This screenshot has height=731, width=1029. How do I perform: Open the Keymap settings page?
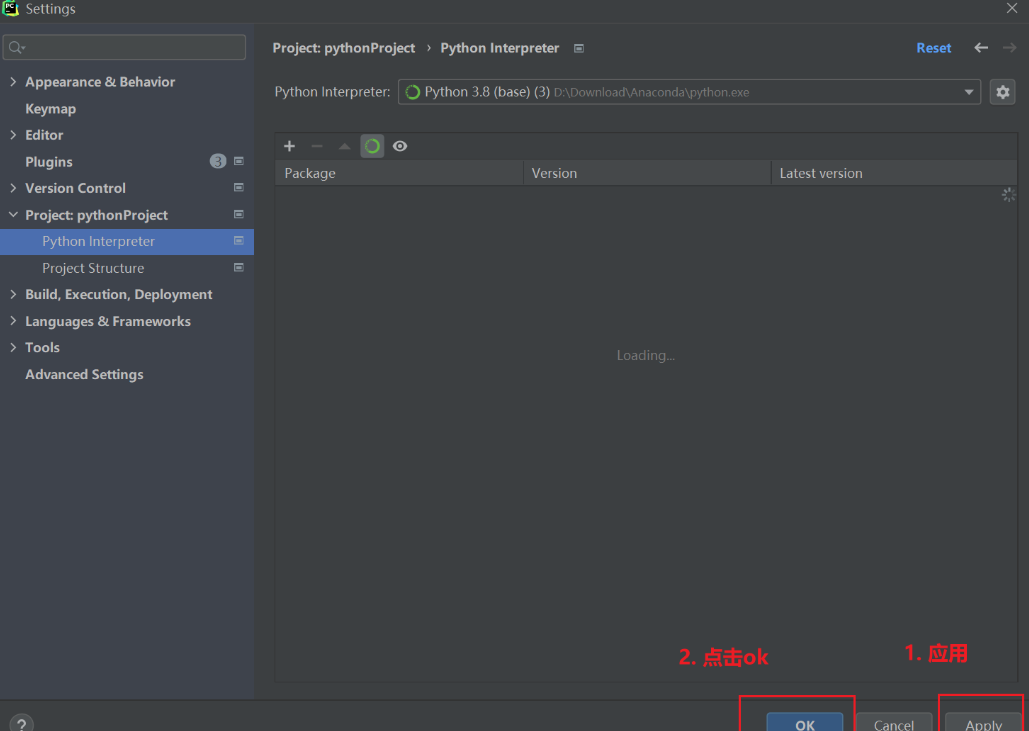[x=50, y=108]
